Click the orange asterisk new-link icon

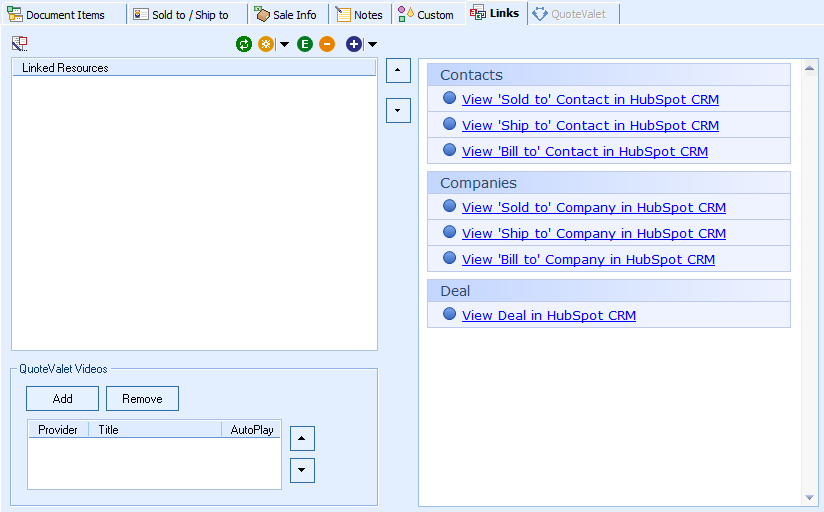click(266, 44)
